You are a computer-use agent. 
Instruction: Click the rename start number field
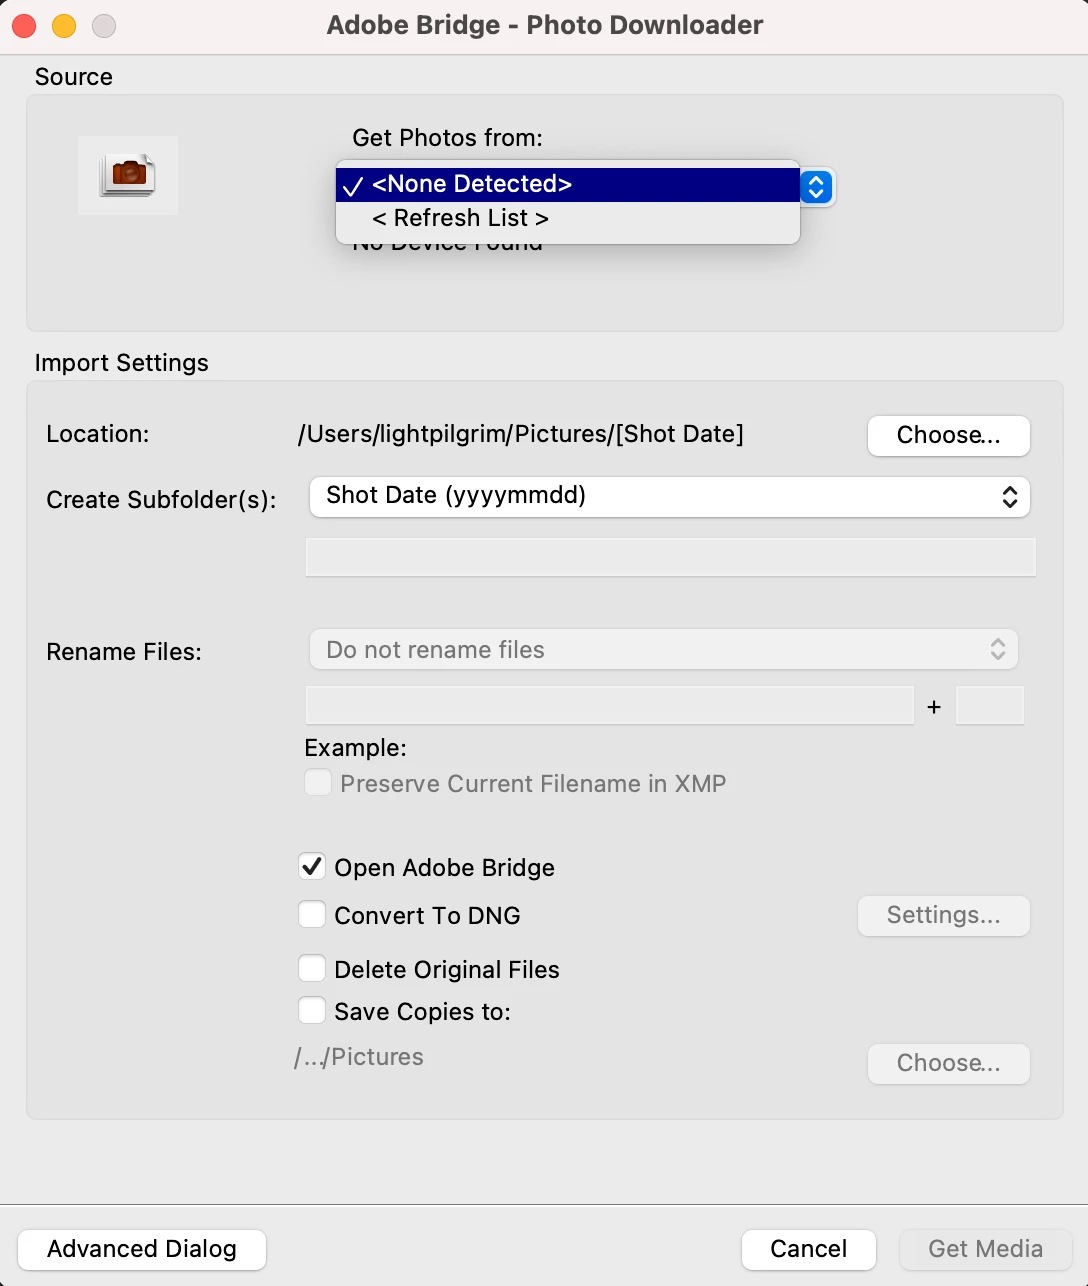coord(990,705)
